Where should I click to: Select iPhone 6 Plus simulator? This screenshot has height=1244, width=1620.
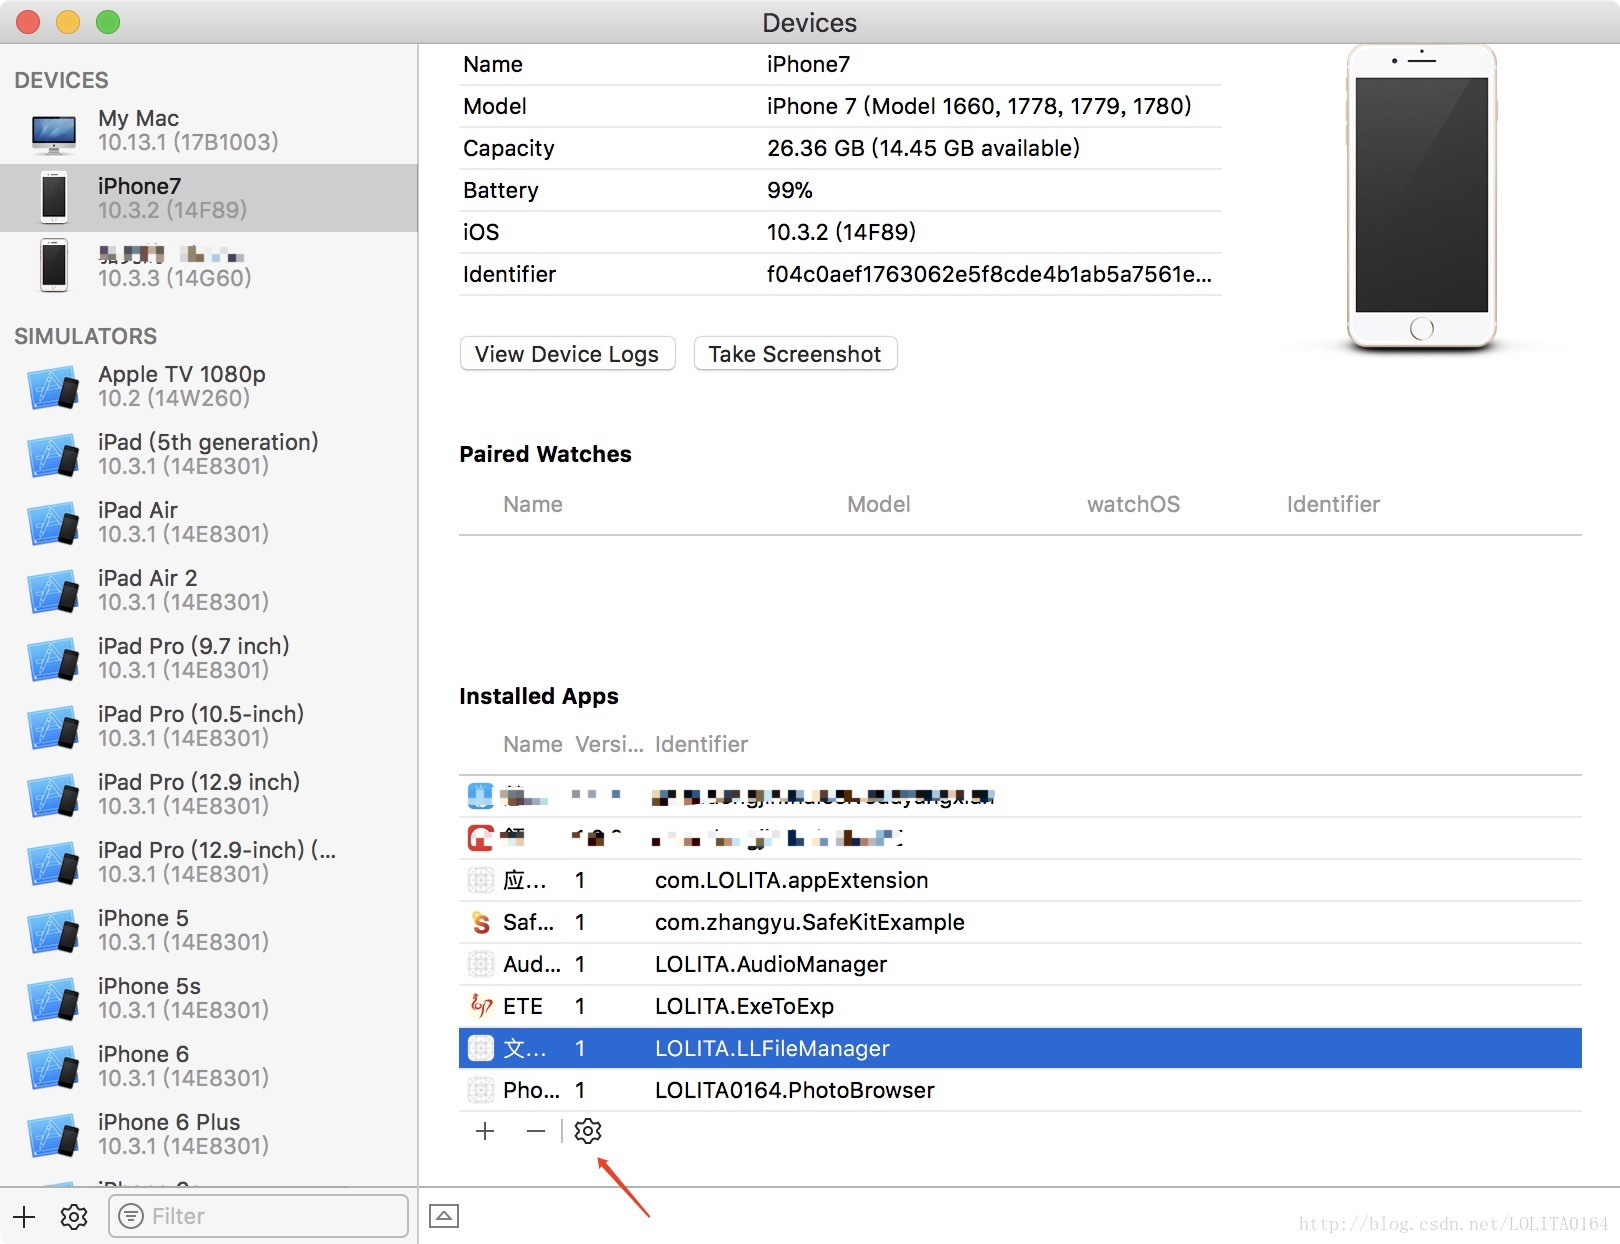[209, 1134]
